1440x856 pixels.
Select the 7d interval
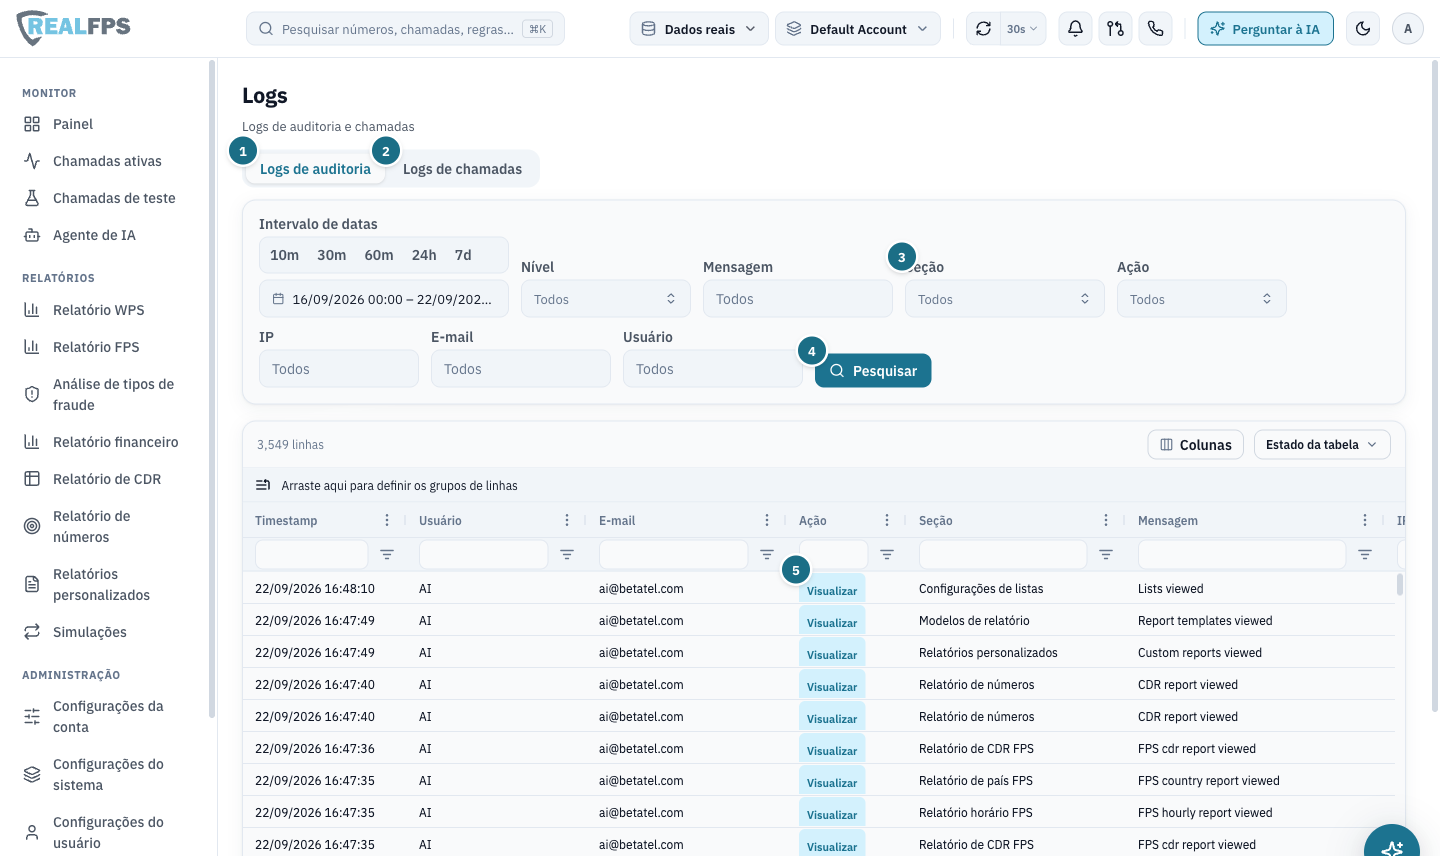pos(463,255)
